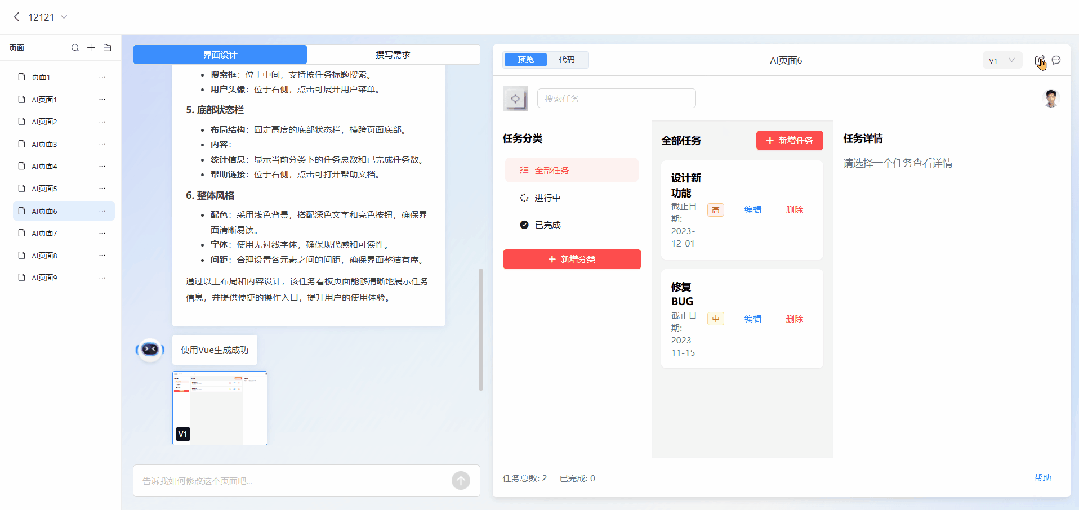This screenshot has height=510, width=1079.
Task: Edit the 设计新功能 task
Action: [752, 210]
